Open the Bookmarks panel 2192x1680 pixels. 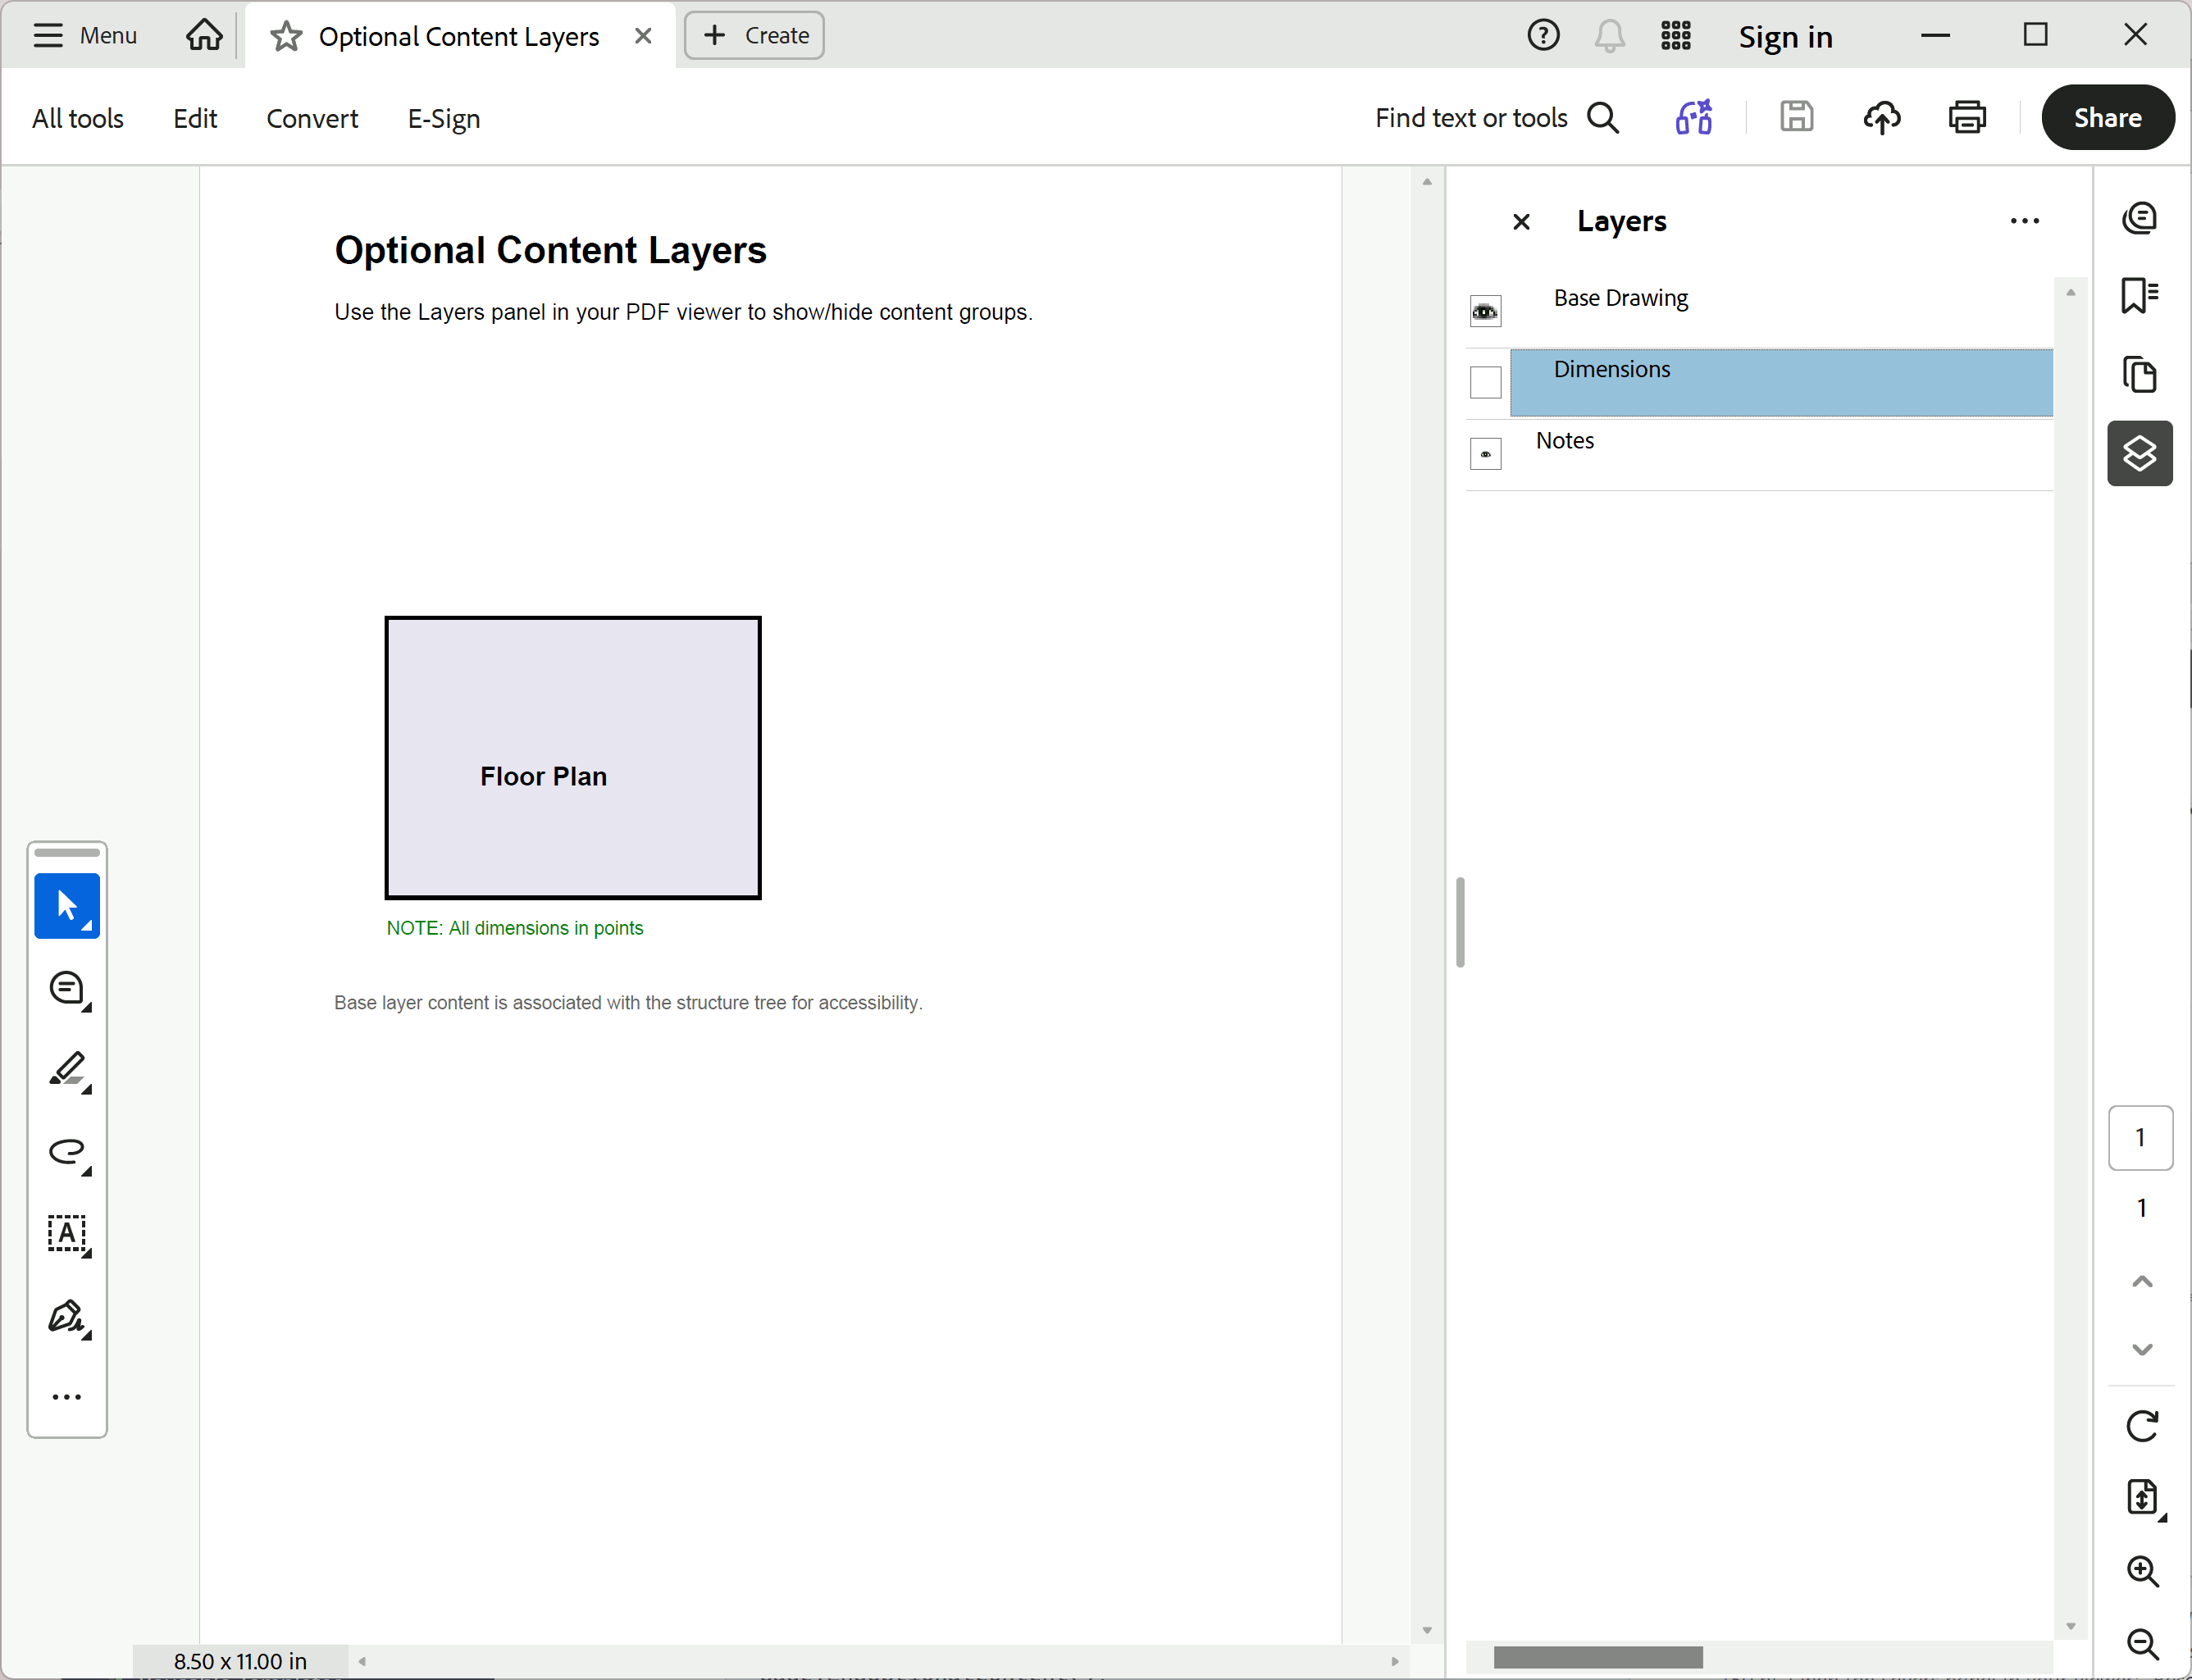(x=2139, y=294)
